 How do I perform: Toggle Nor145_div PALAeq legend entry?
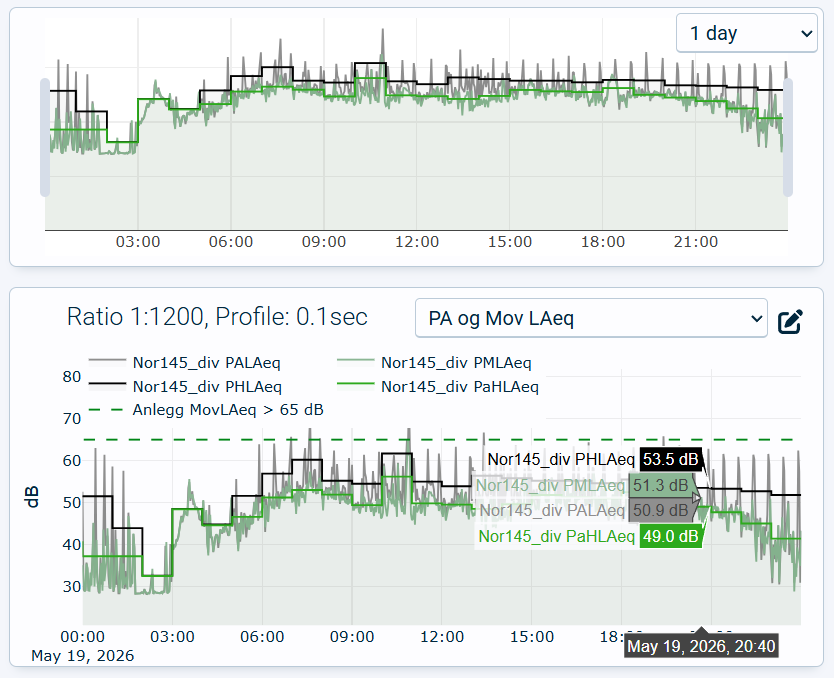185,363
